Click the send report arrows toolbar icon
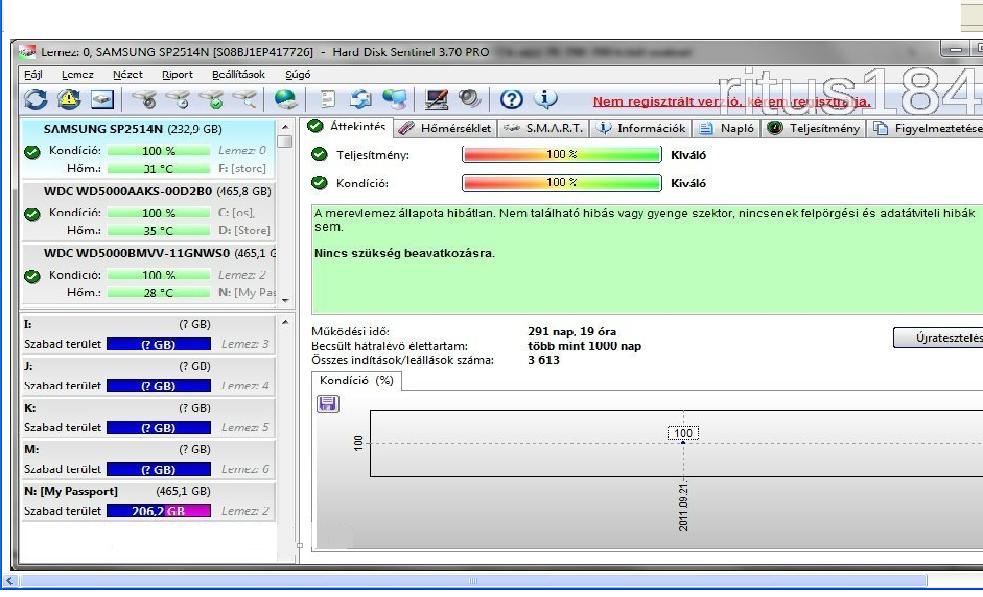 pos(360,99)
